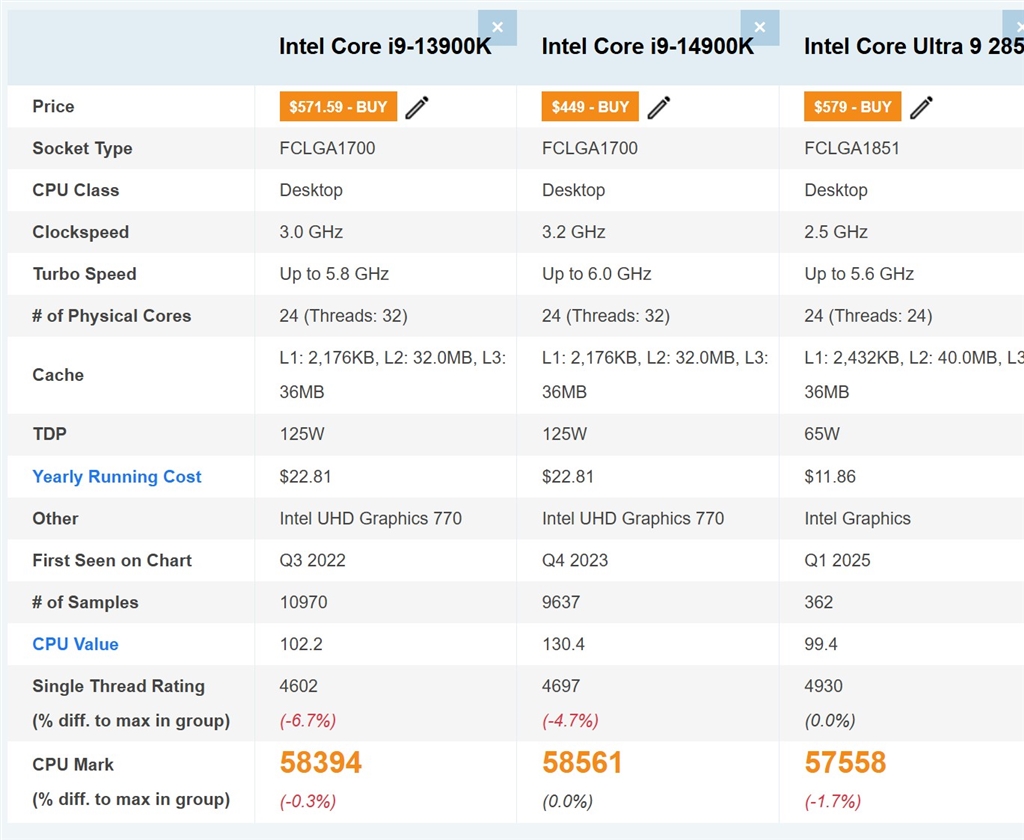Select the Intel Core i9-14900K heading
Screen dimensions: 1024x840
point(647,46)
